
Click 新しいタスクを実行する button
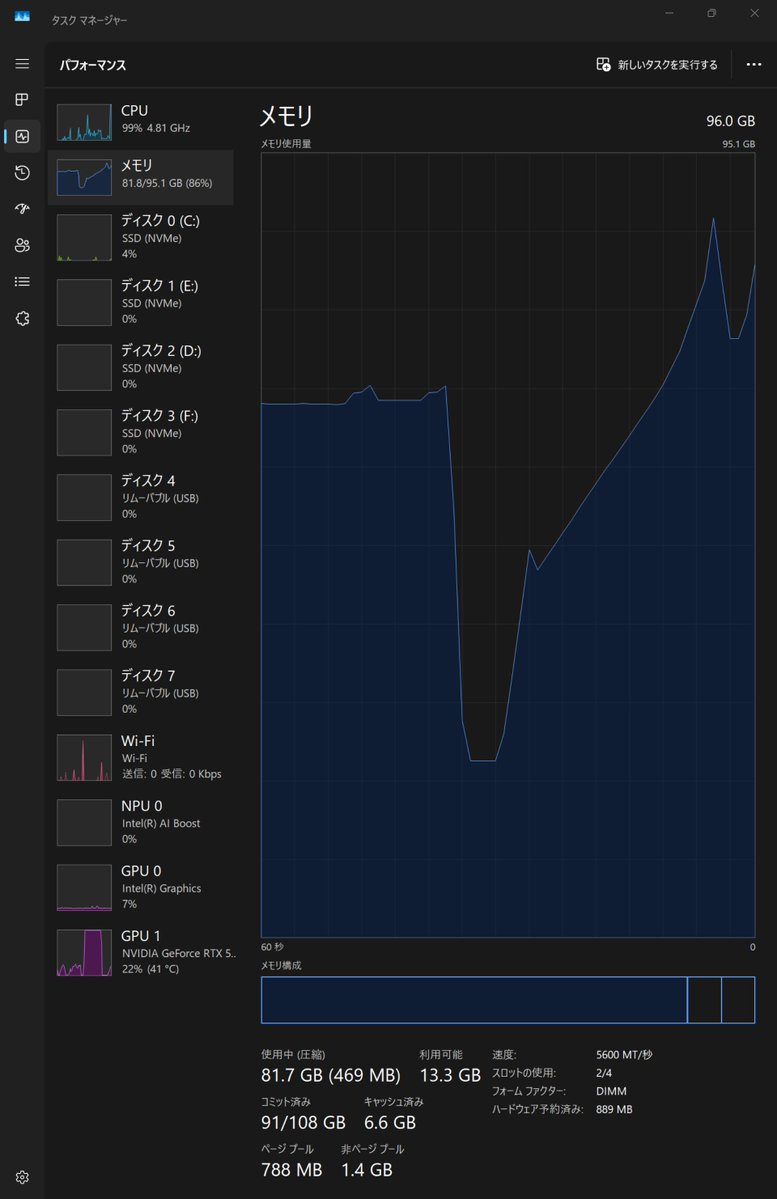click(x=657, y=65)
